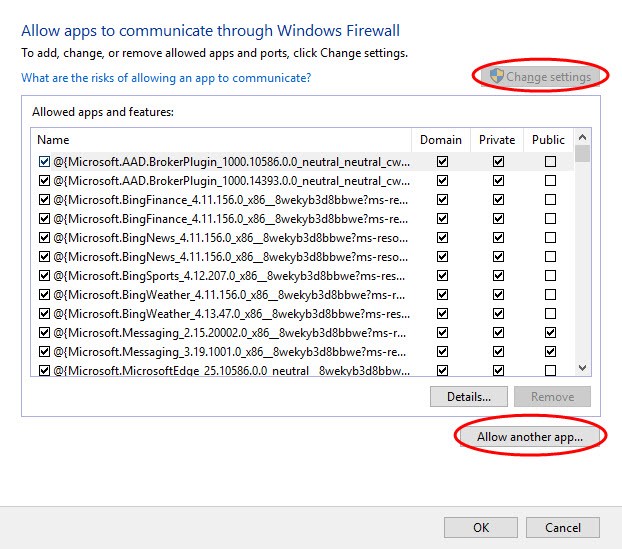Click the Change settings shield button
The width and height of the screenshot is (622, 549).
point(540,76)
